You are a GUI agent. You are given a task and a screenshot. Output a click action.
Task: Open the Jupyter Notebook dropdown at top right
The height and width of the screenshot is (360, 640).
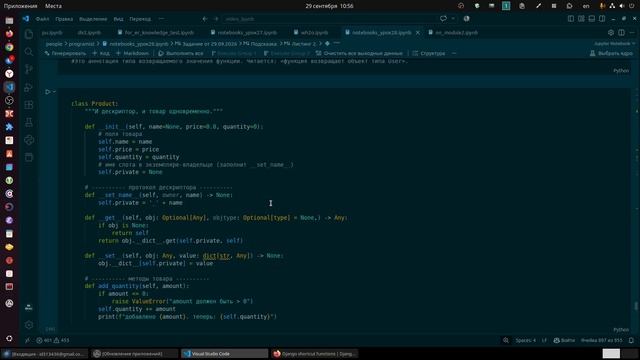coord(614,43)
